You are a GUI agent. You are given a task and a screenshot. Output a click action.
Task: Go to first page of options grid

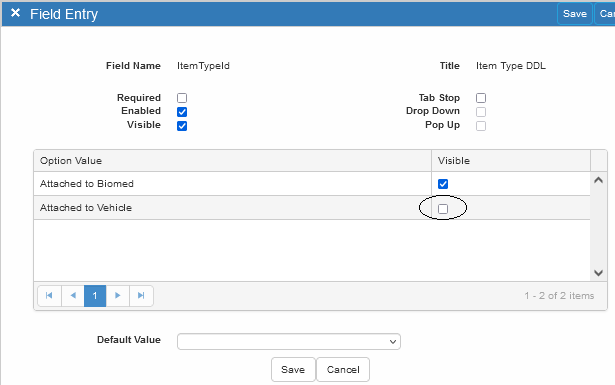[49, 296]
